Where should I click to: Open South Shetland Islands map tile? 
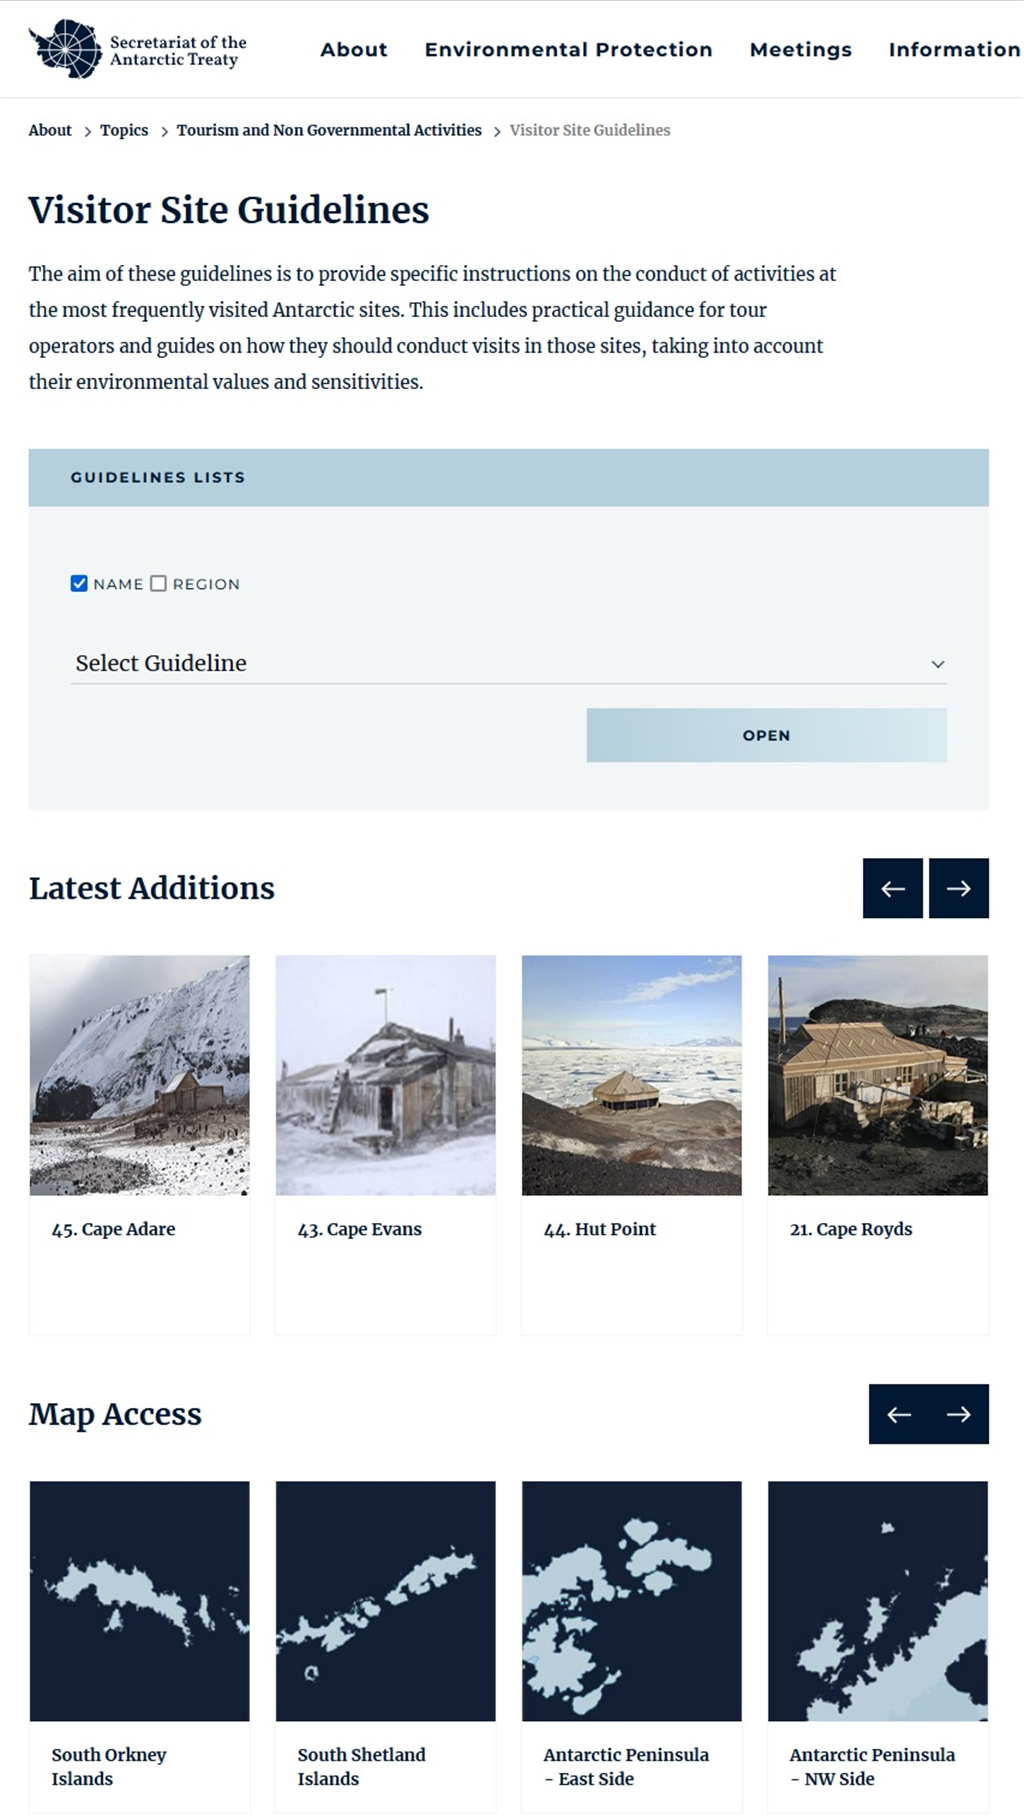pos(385,1600)
